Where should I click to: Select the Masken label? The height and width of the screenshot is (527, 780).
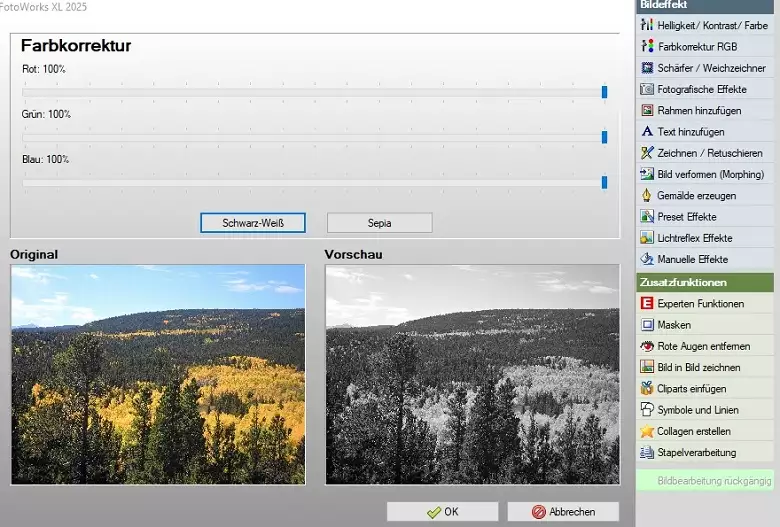click(674, 325)
